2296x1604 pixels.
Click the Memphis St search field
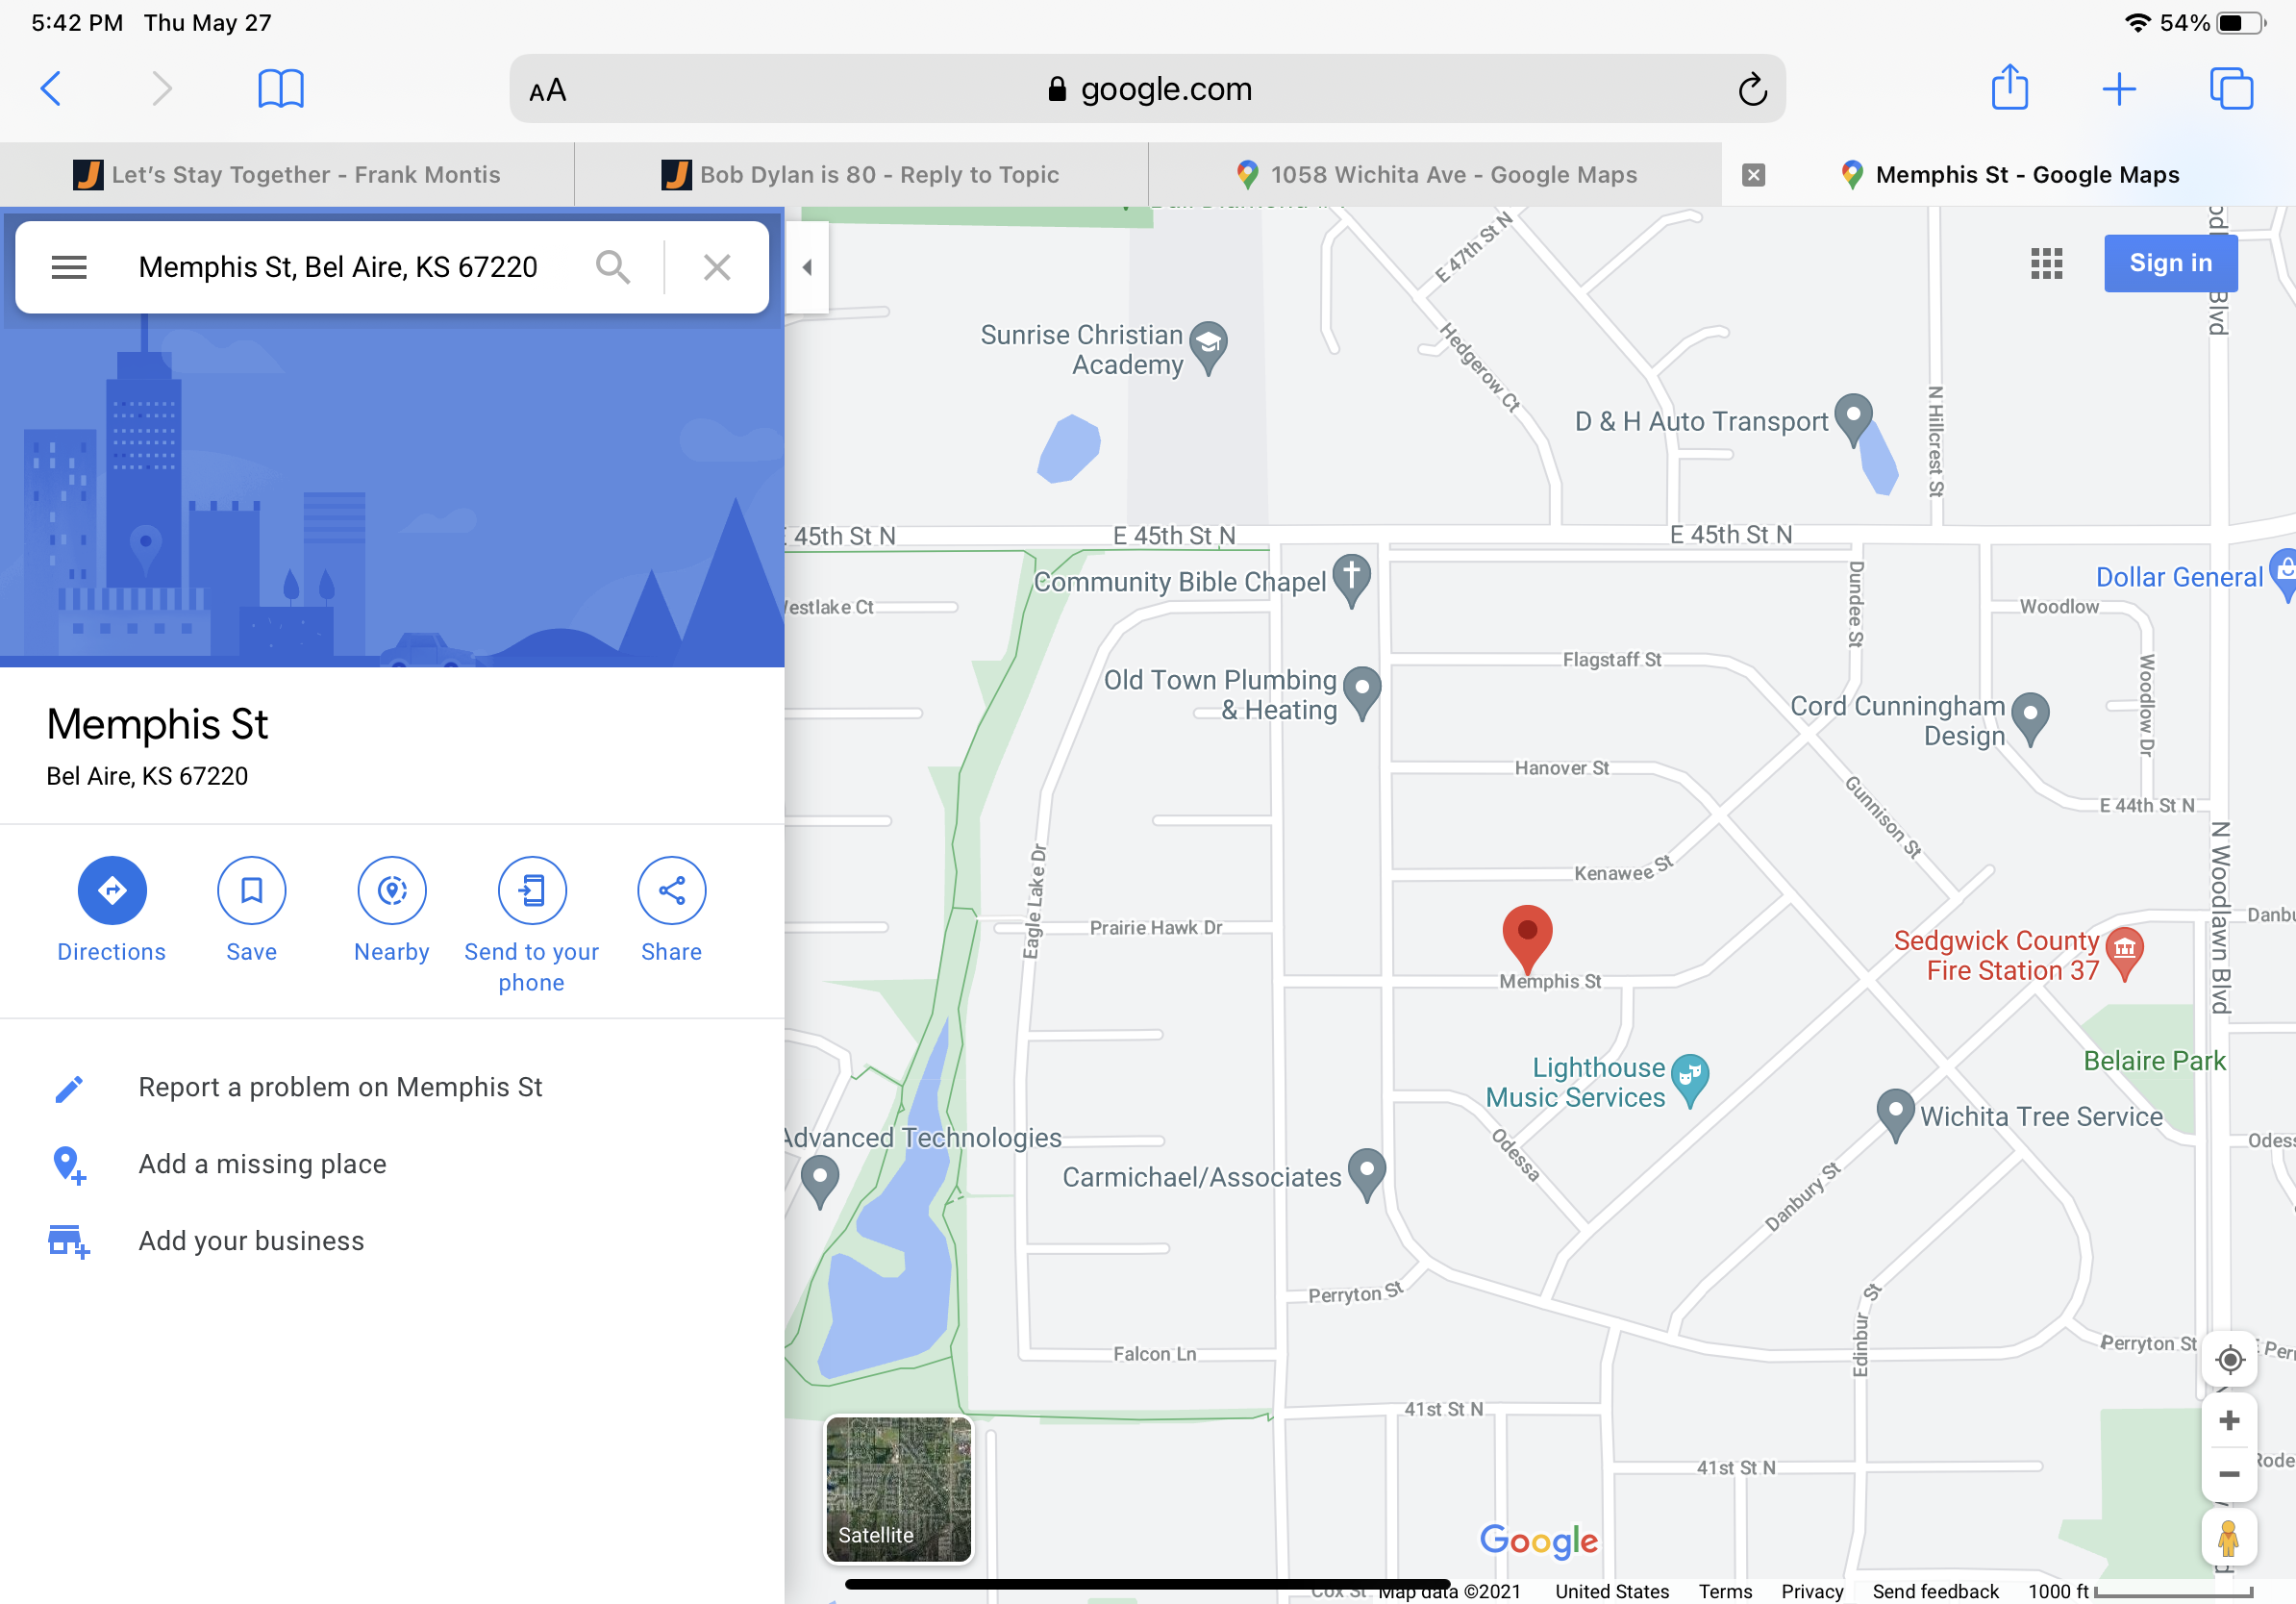click(x=338, y=267)
